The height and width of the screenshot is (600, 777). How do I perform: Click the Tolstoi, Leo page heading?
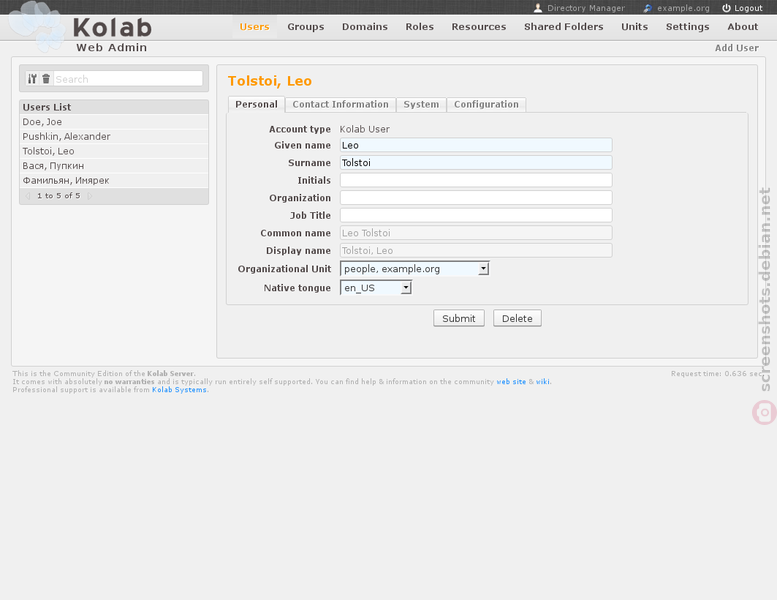click(270, 81)
